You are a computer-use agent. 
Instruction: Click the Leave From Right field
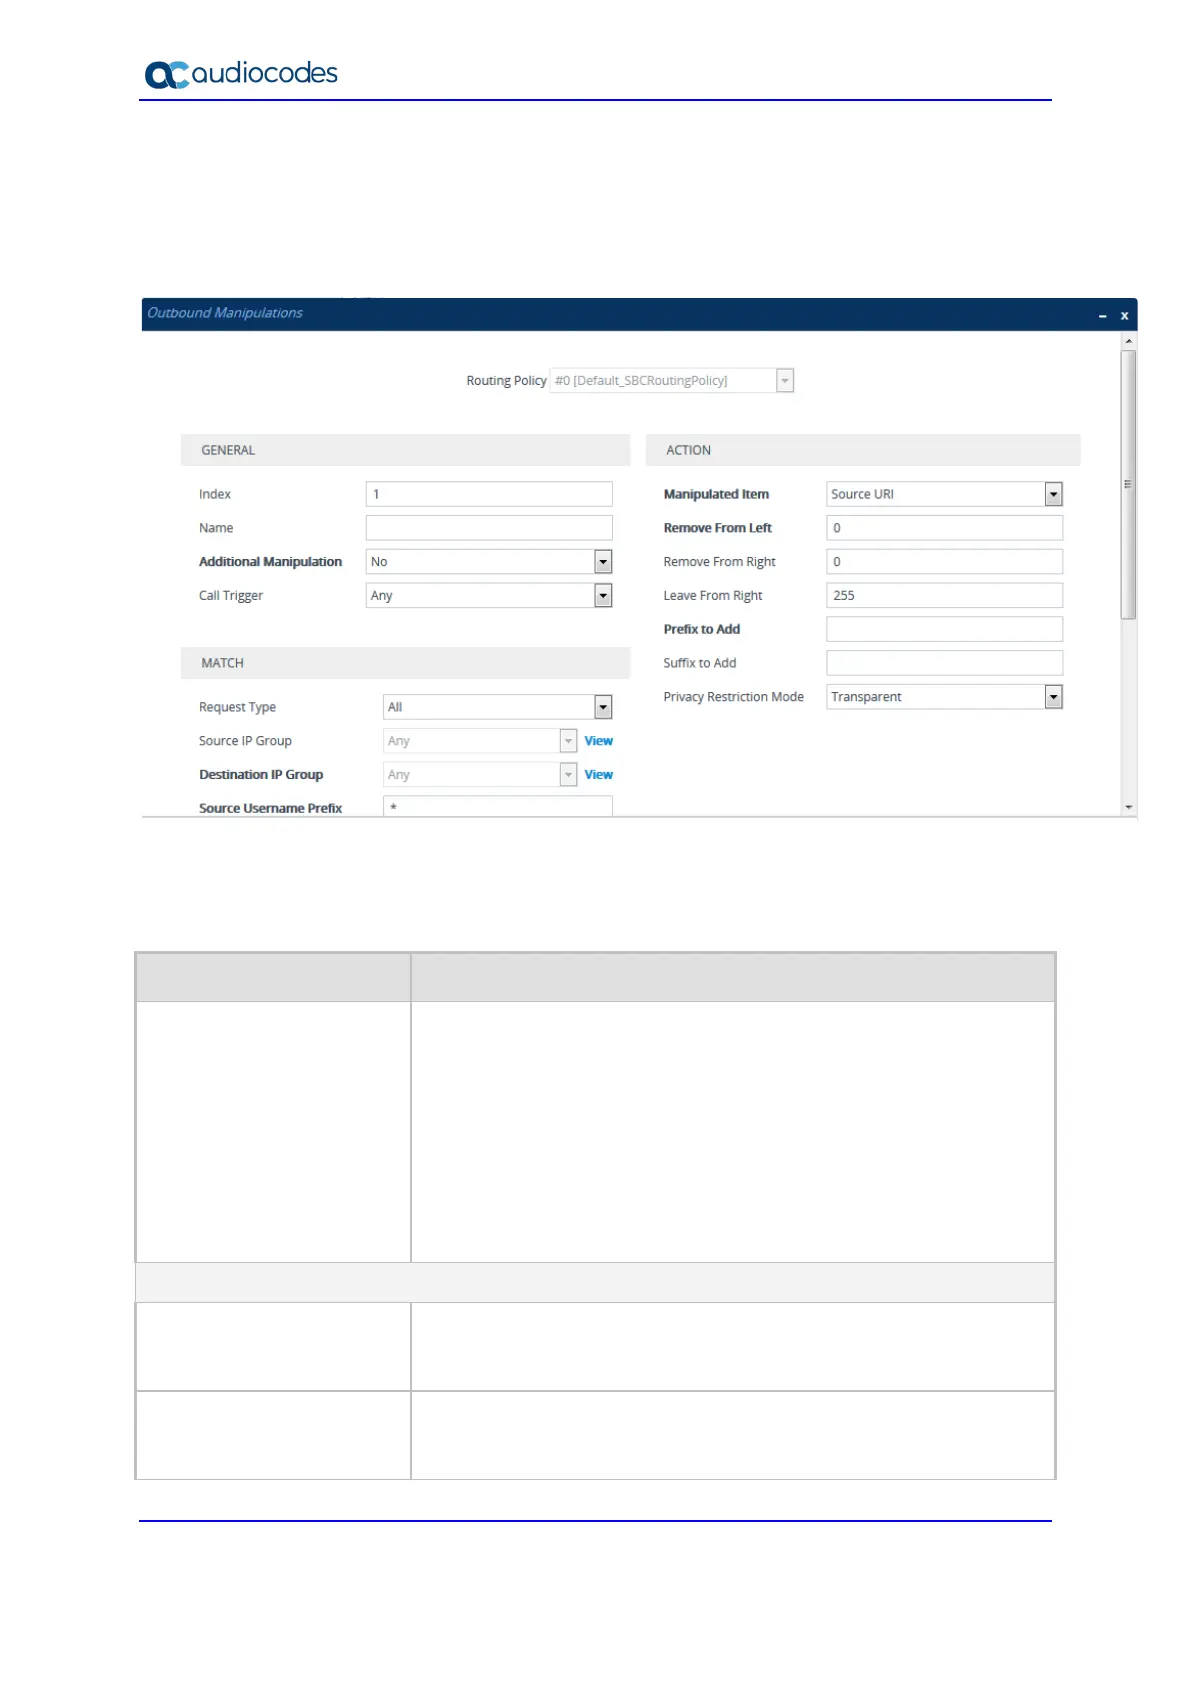coord(944,596)
